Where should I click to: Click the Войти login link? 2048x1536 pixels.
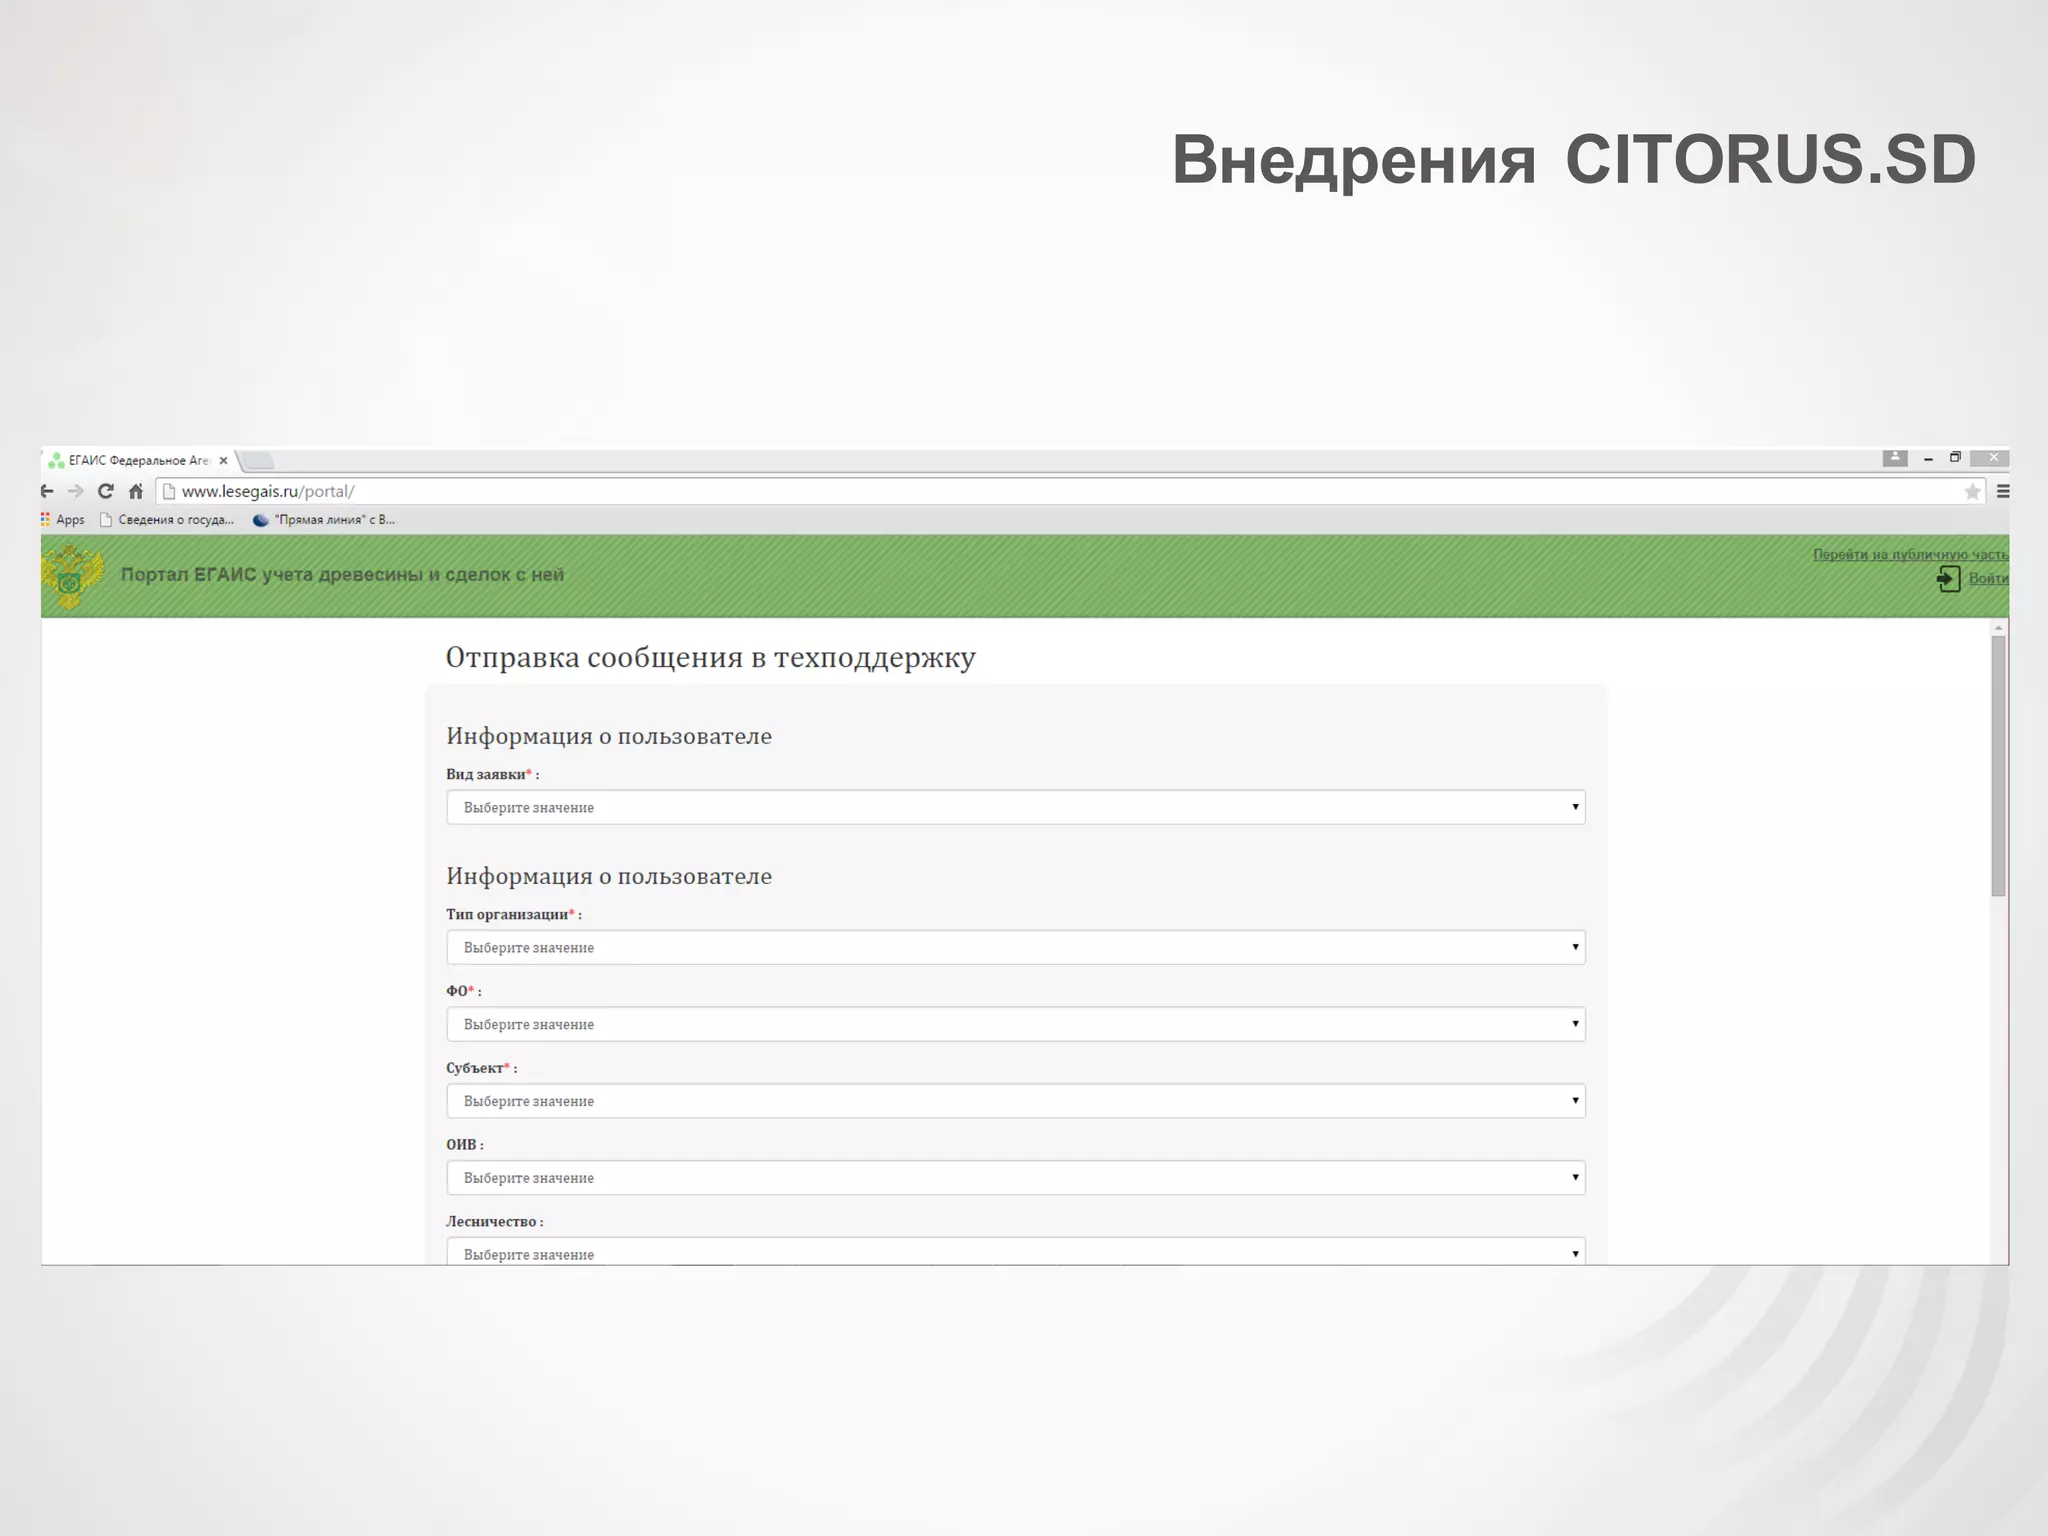pos(1988,578)
